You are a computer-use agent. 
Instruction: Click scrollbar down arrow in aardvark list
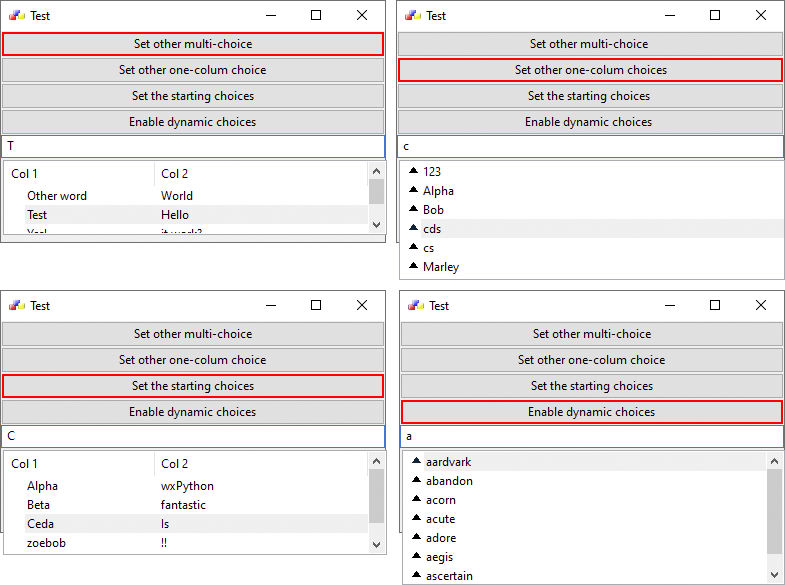[774, 574]
